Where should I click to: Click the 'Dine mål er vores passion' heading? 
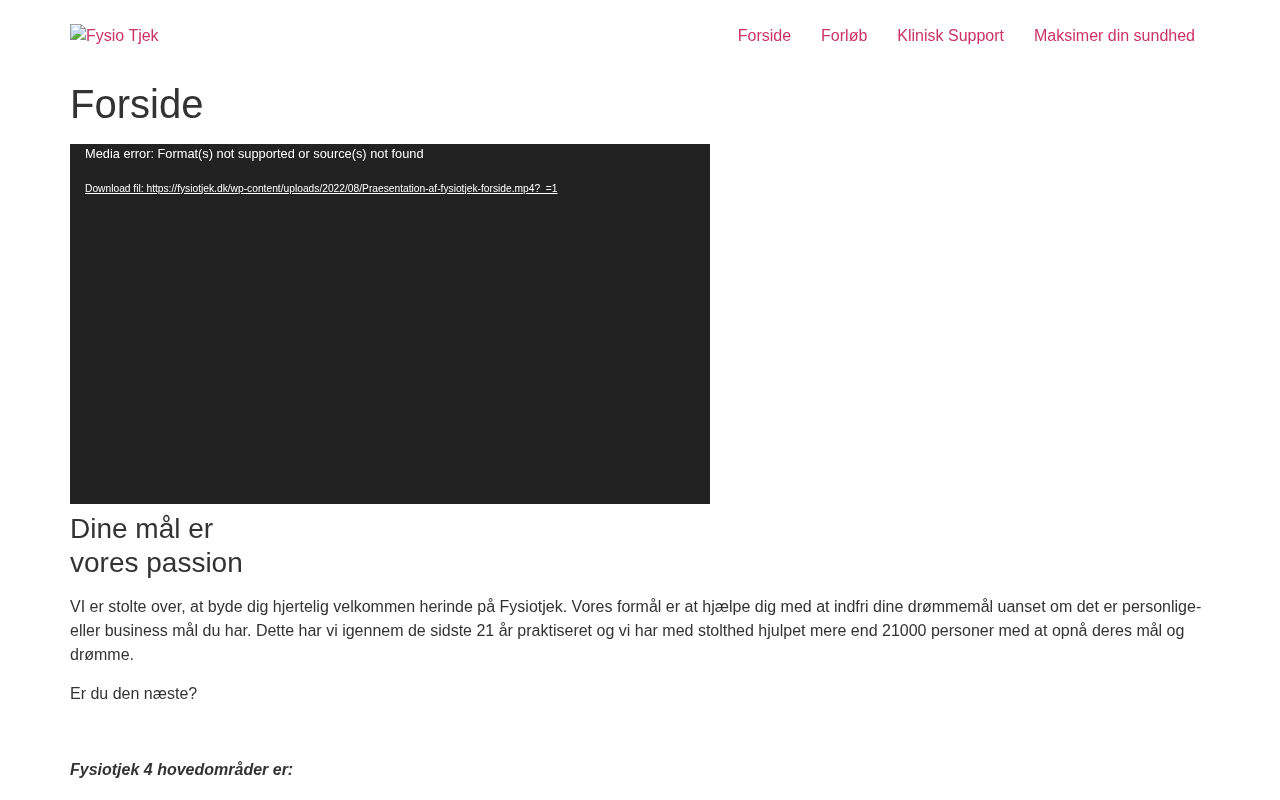click(156, 545)
